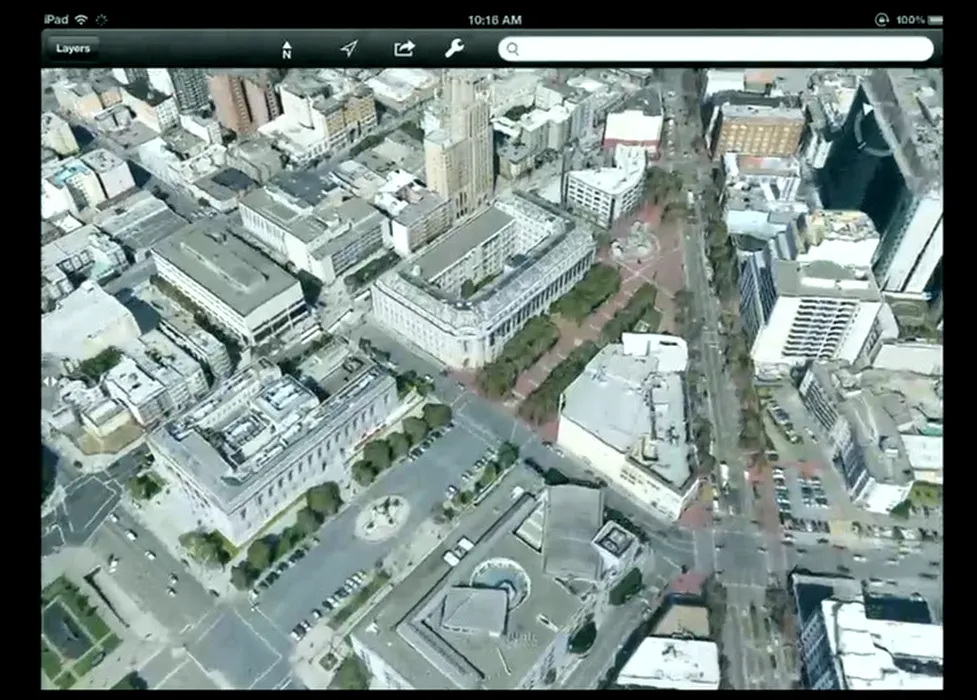This screenshot has height=700, width=977.
Task: Open settings with the wrench icon
Action: pyautogui.click(x=454, y=48)
